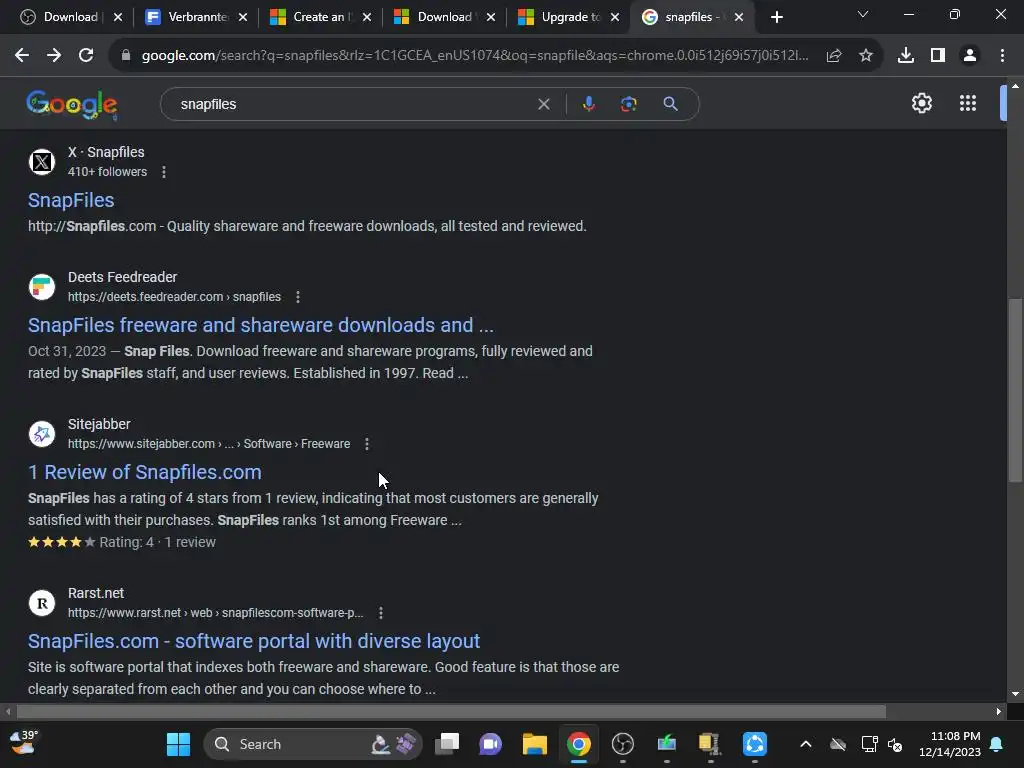Click the deets.feedreader.com snapfiles URL
This screenshot has width=1024, height=768.
(174, 297)
